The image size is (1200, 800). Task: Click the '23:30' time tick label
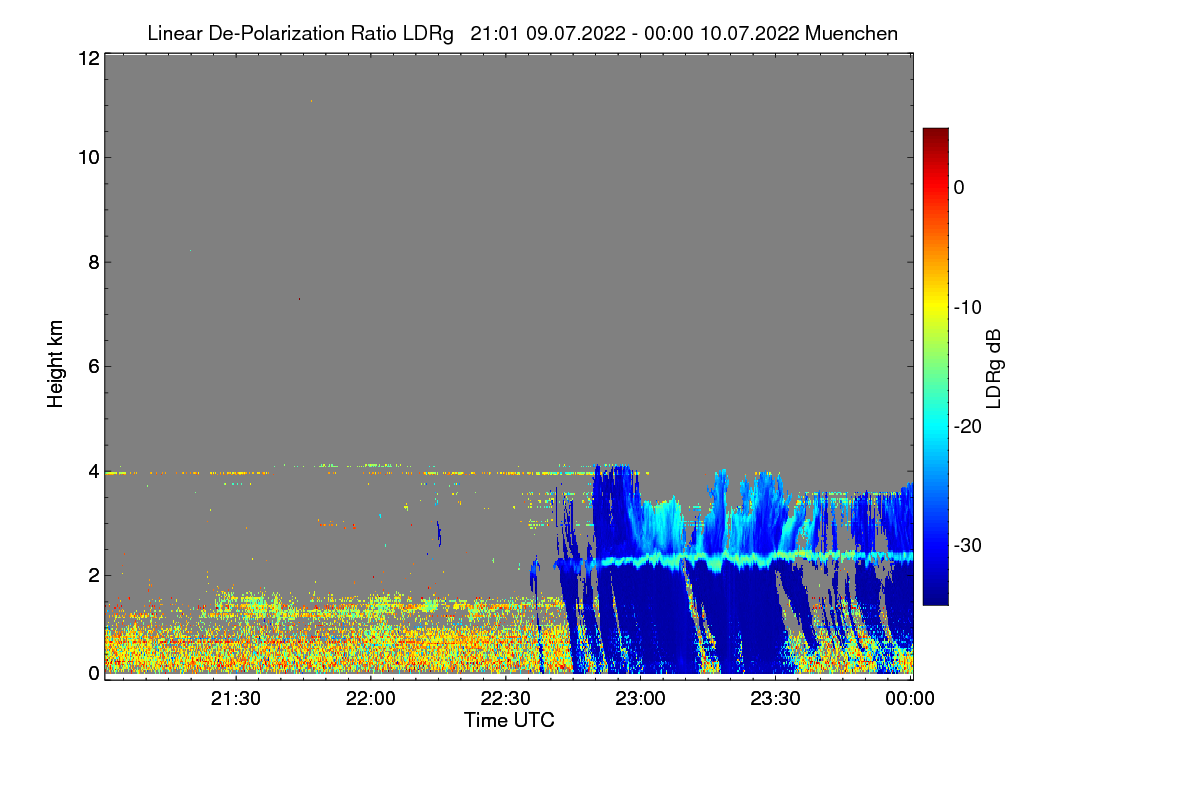pyautogui.click(x=777, y=699)
